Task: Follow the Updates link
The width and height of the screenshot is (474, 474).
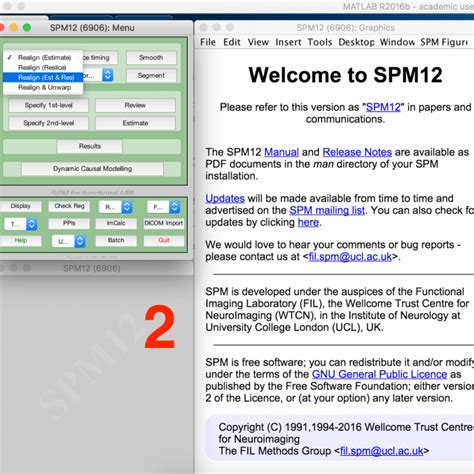Action: coord(225,199)
